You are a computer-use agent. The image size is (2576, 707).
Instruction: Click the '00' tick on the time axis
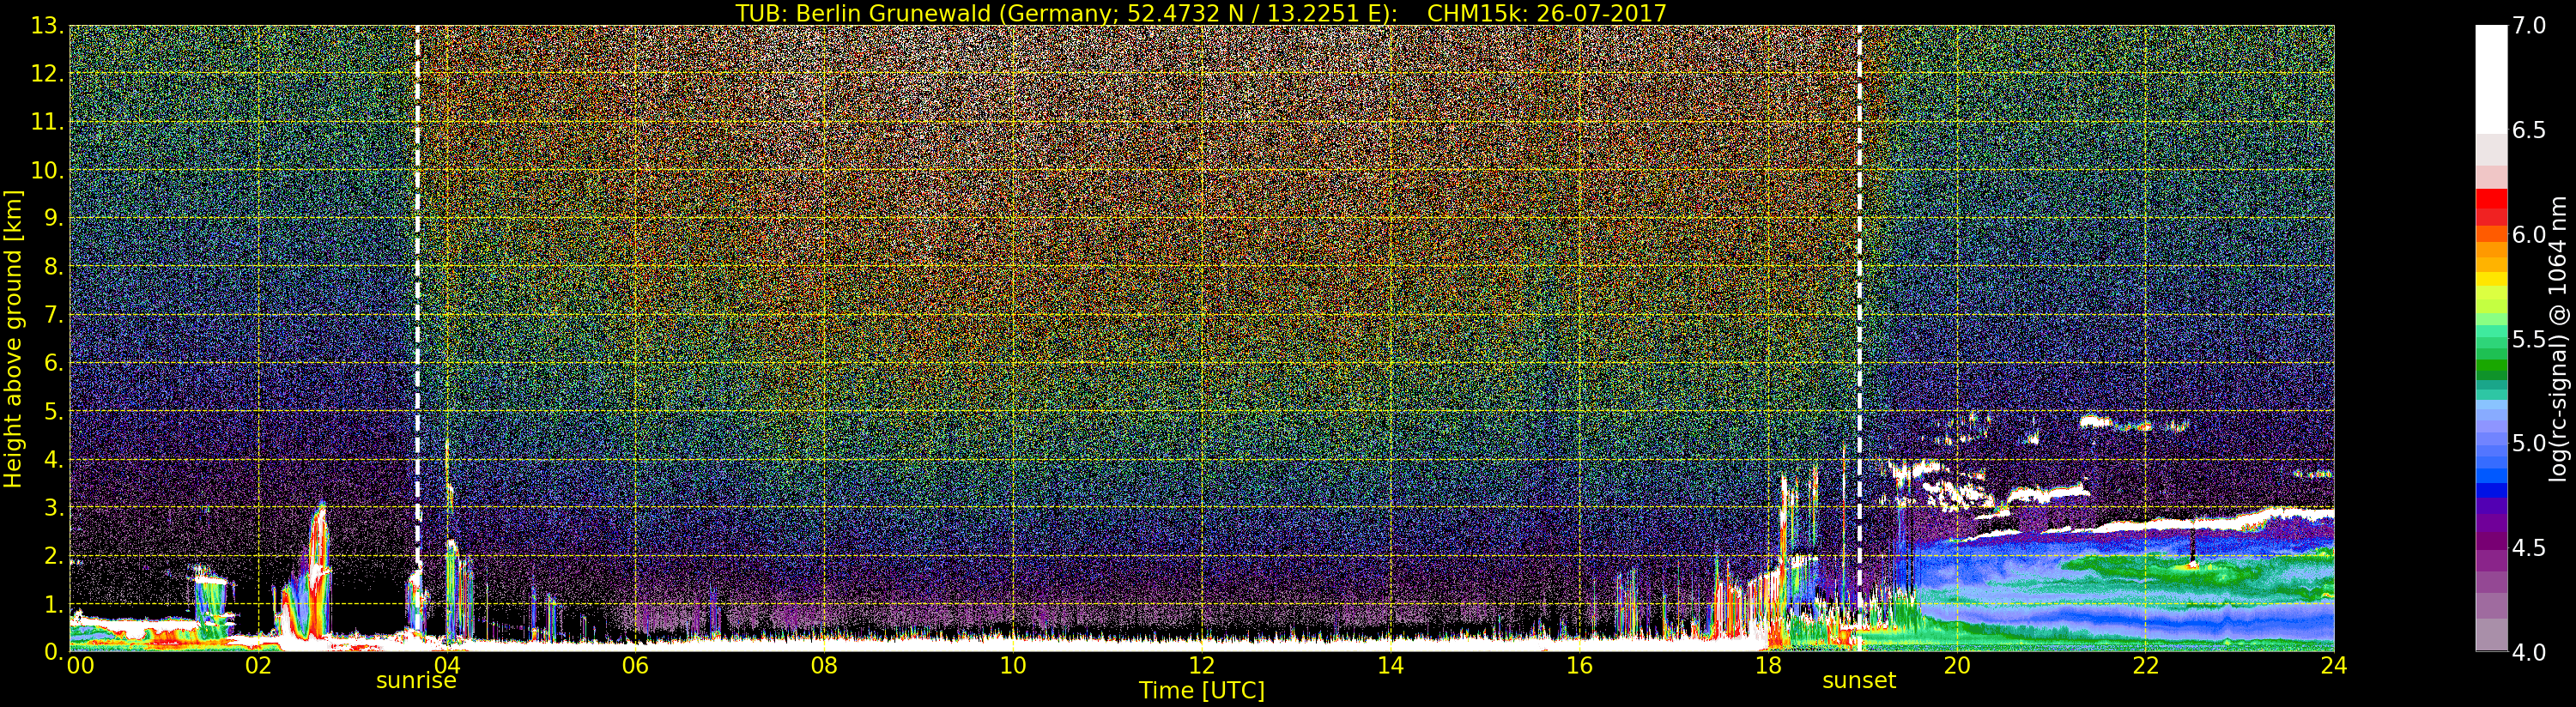[x=80, y=666]
